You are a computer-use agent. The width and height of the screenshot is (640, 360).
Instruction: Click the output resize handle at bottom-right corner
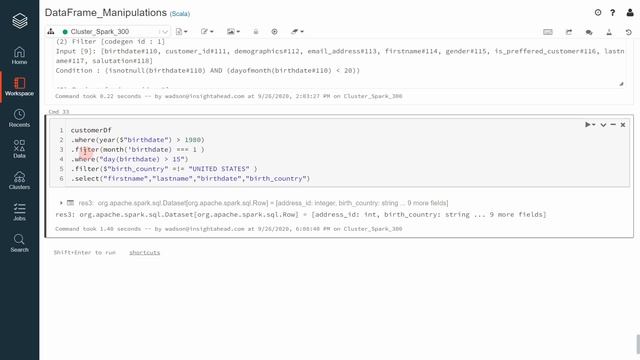(621, 84)
